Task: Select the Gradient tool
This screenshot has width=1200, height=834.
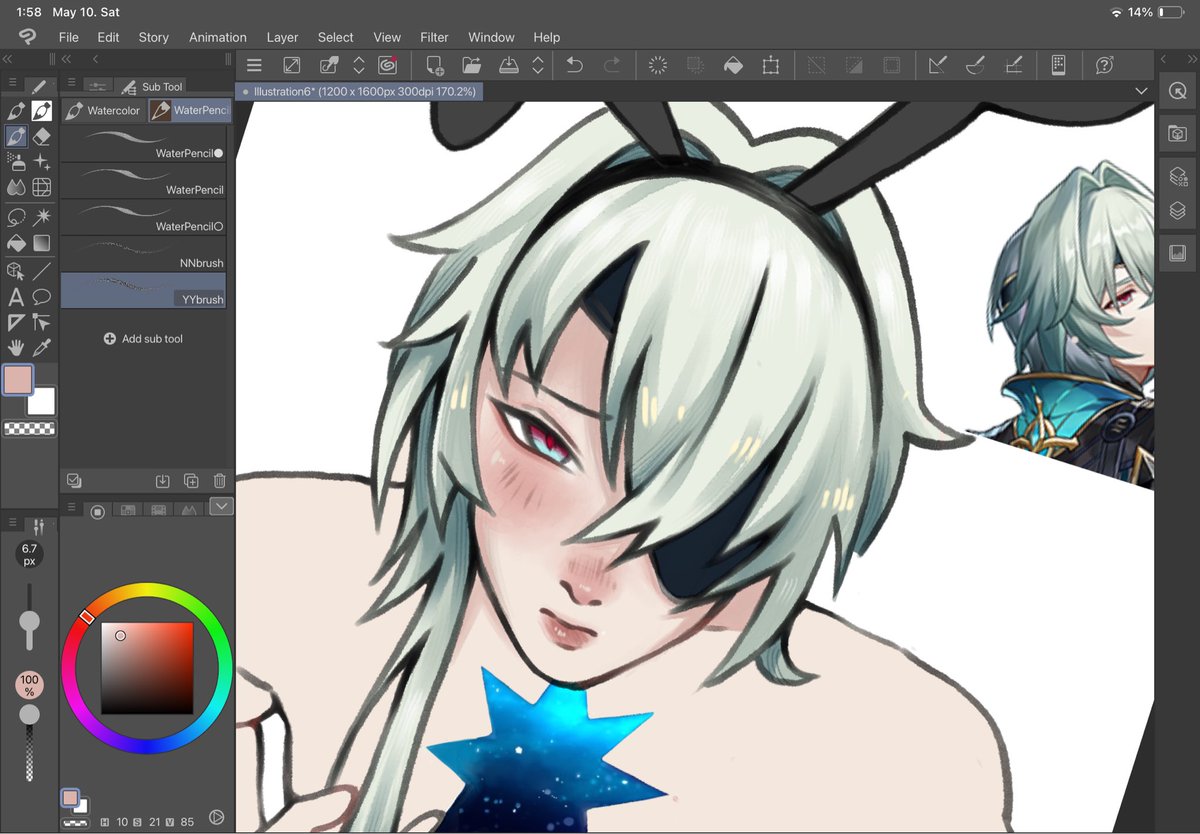Action: (42, 243)
